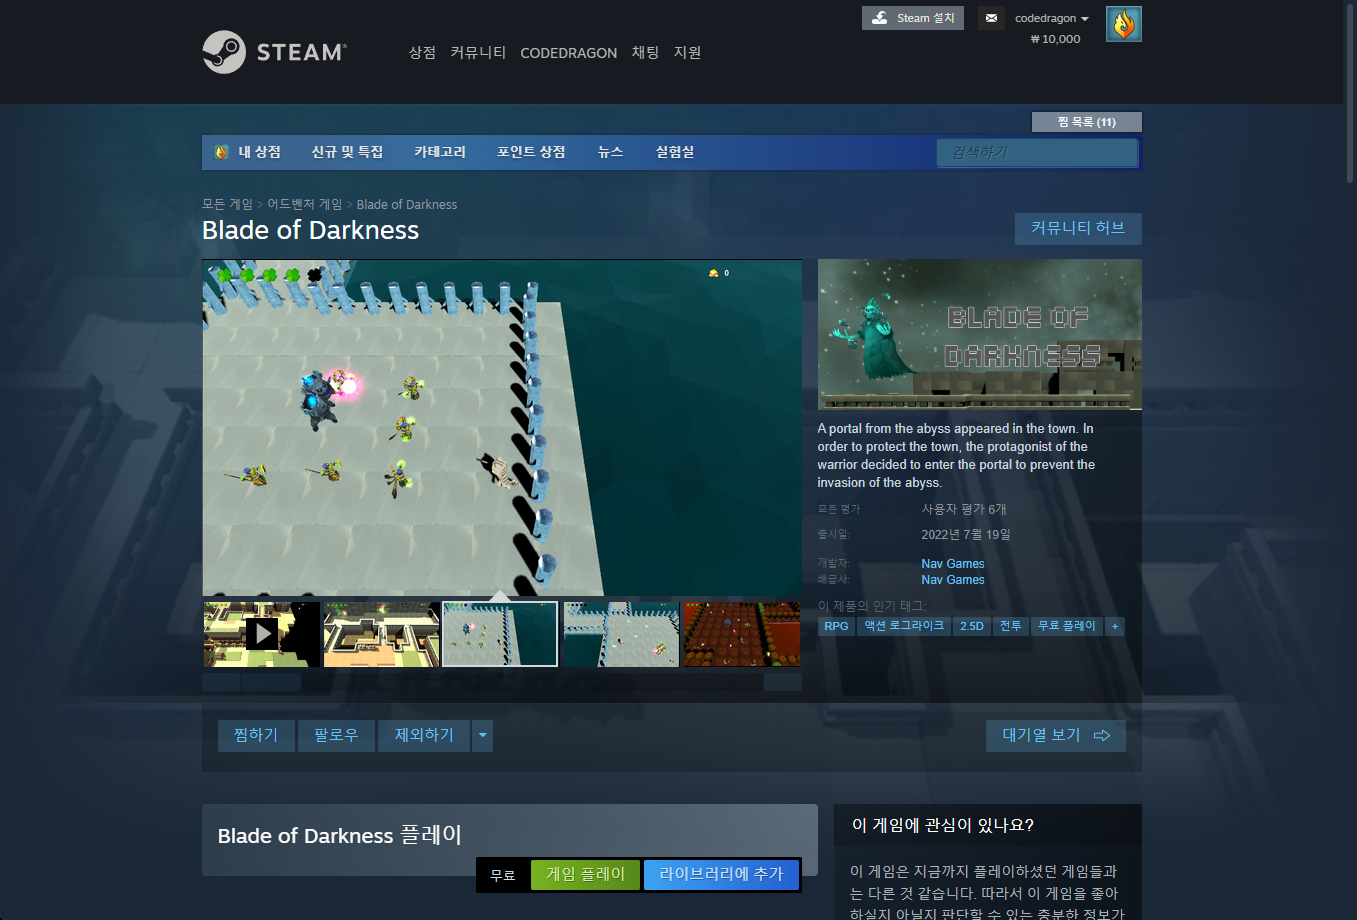Select the orange lava screenshot thumbnail
Screen dimensions: 1357x920
(741, 634)
